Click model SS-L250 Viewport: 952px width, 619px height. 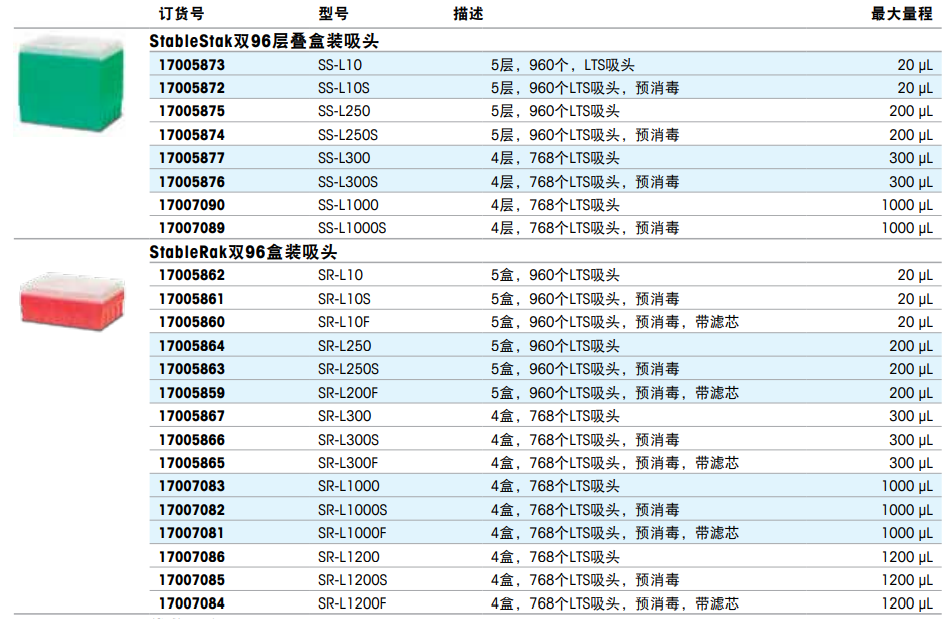(344, 111)
